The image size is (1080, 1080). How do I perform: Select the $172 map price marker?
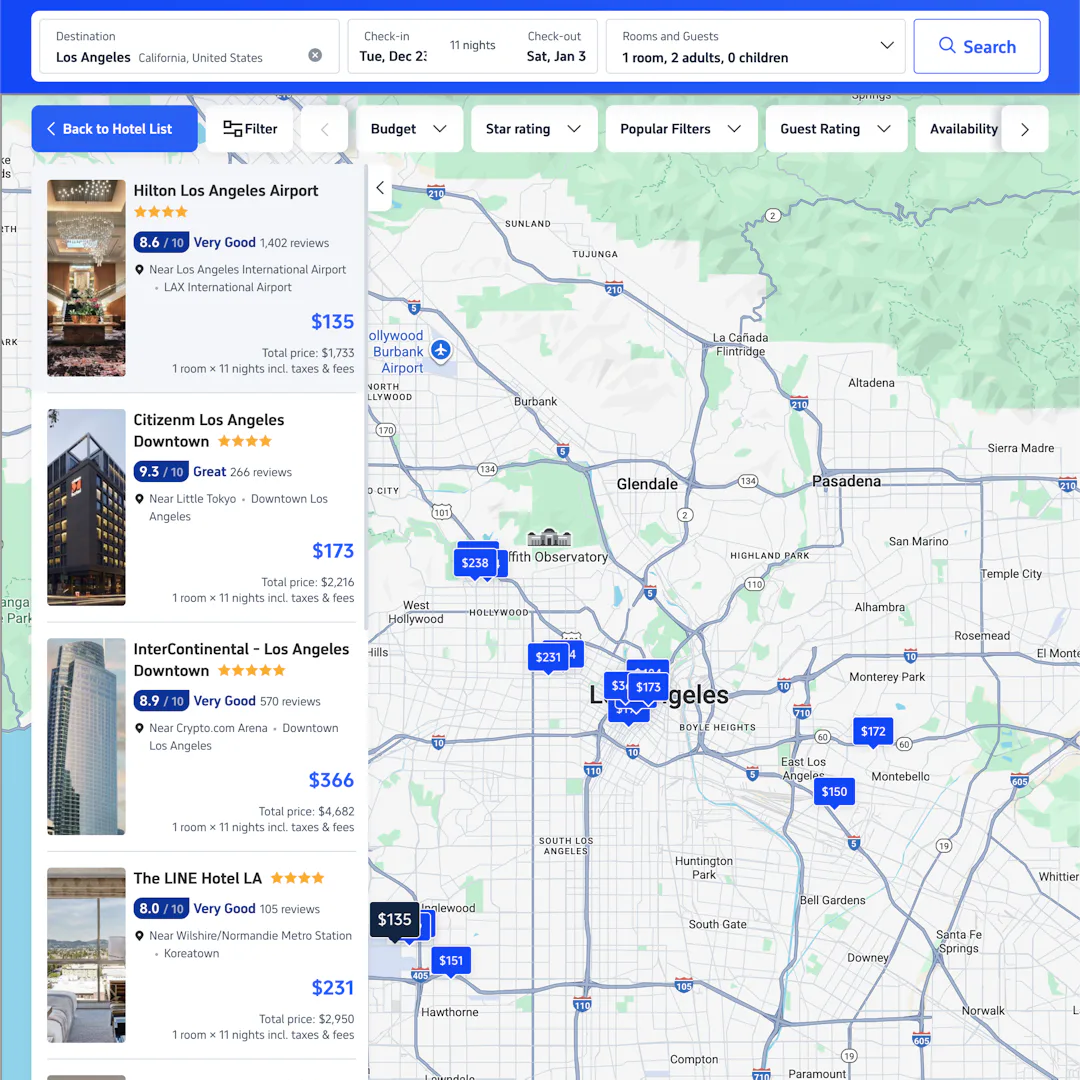[873, 732]
